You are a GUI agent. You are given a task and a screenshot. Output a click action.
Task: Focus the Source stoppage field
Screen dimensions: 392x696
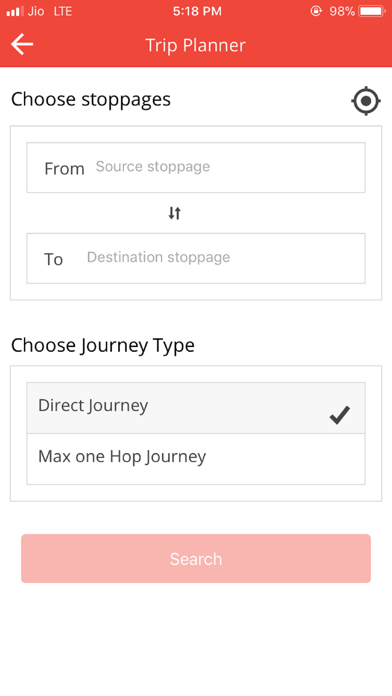[x=196, y=168]
